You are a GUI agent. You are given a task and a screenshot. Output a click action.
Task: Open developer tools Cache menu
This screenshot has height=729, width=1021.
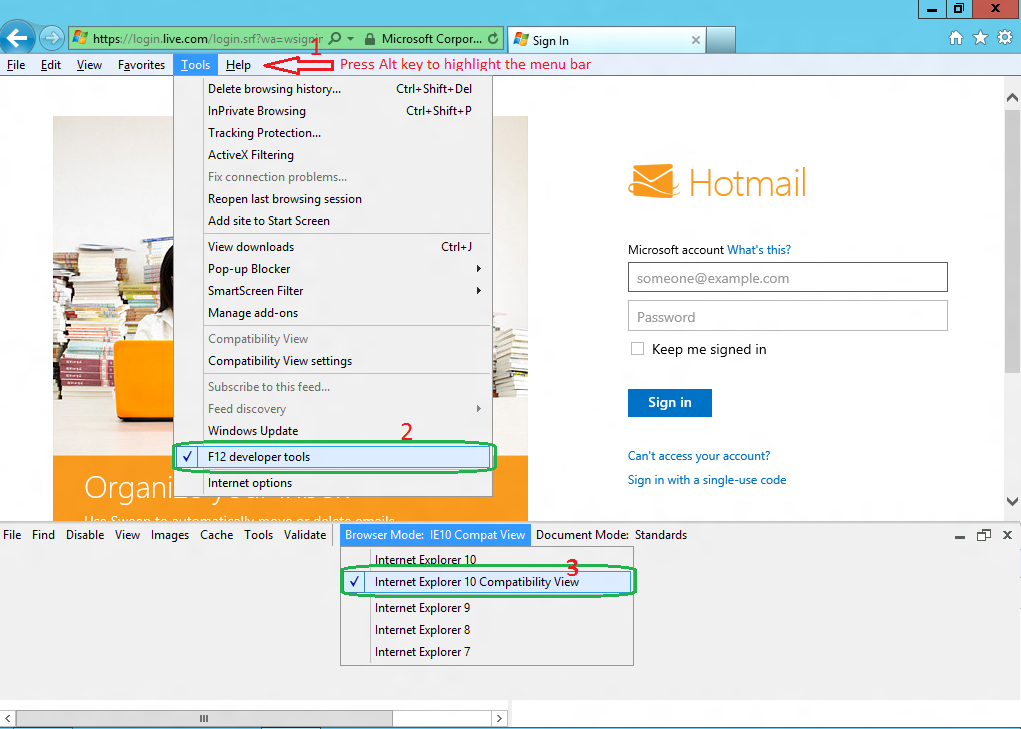pos(216,535)
